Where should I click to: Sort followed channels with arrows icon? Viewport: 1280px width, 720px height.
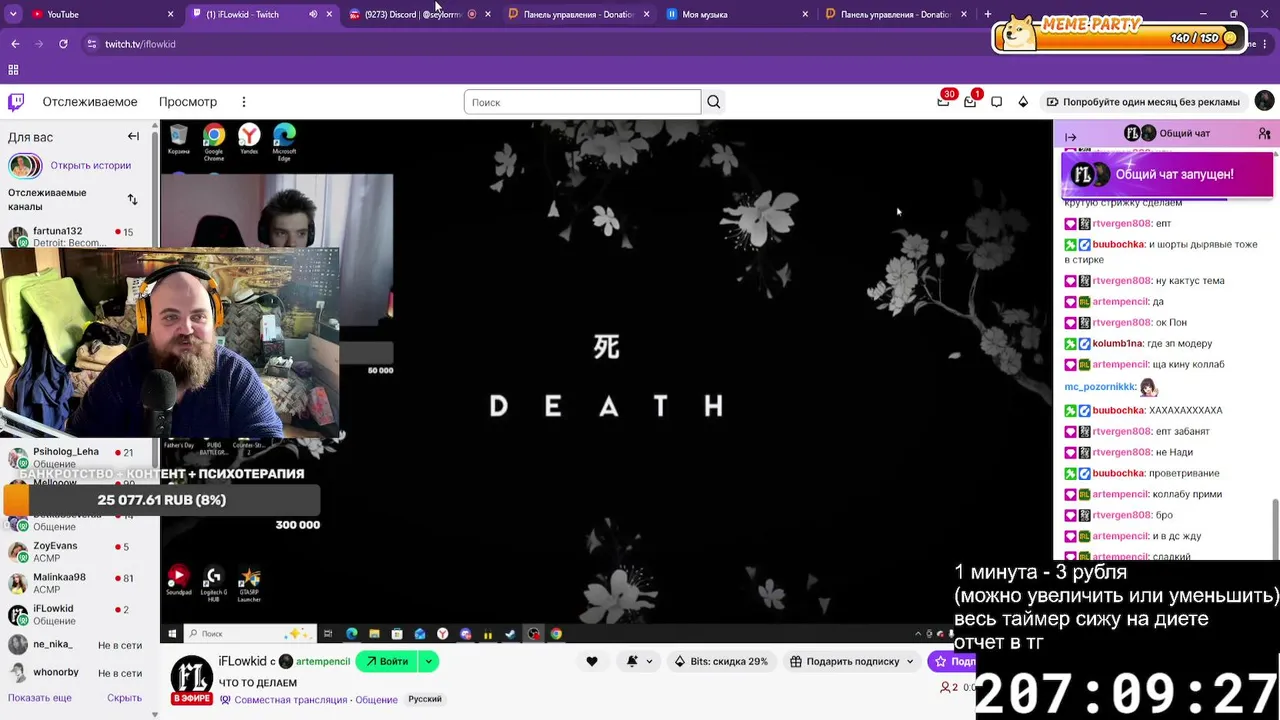point(132,199)
